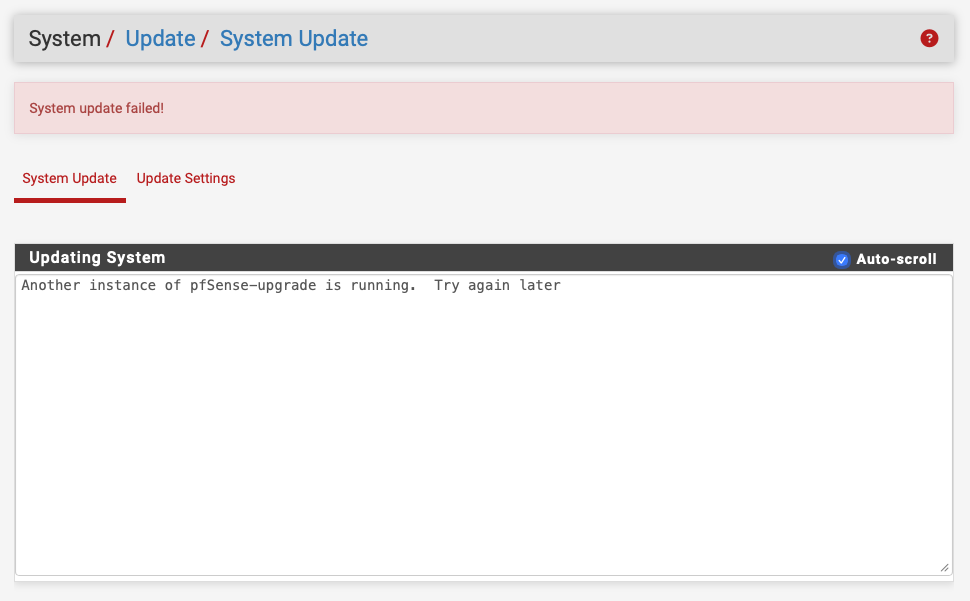Disable the Auto-scroll checkbox

[841, 260]
